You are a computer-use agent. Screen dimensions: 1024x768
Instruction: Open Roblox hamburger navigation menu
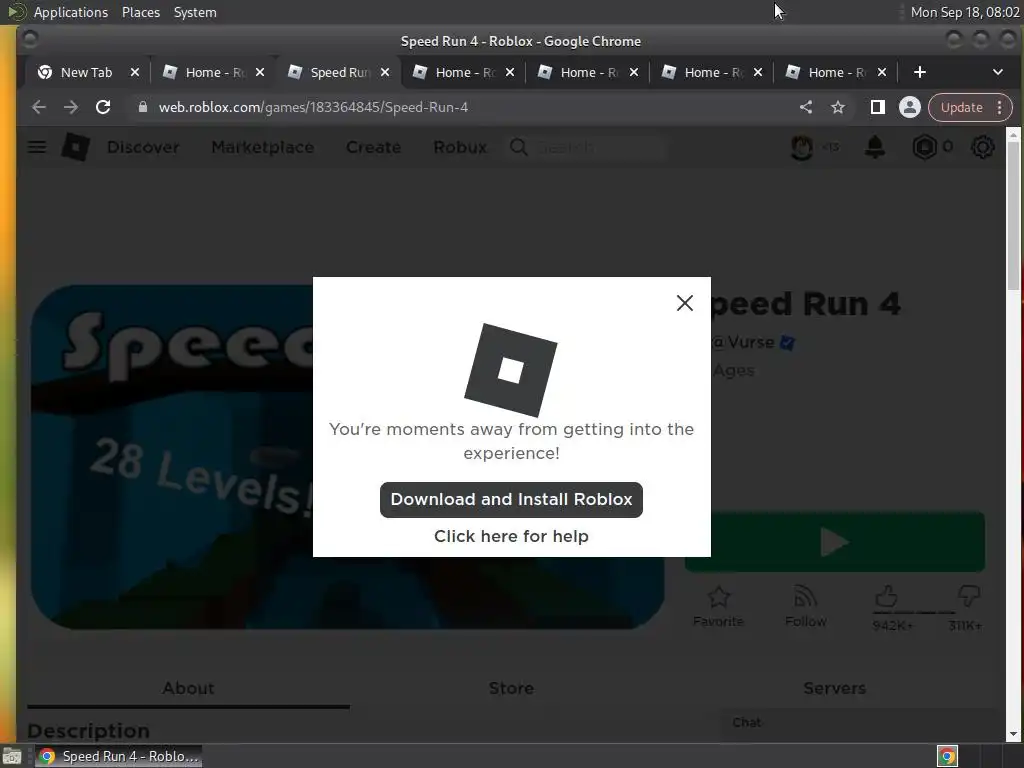pyautogui.click(x=37, y=147)
